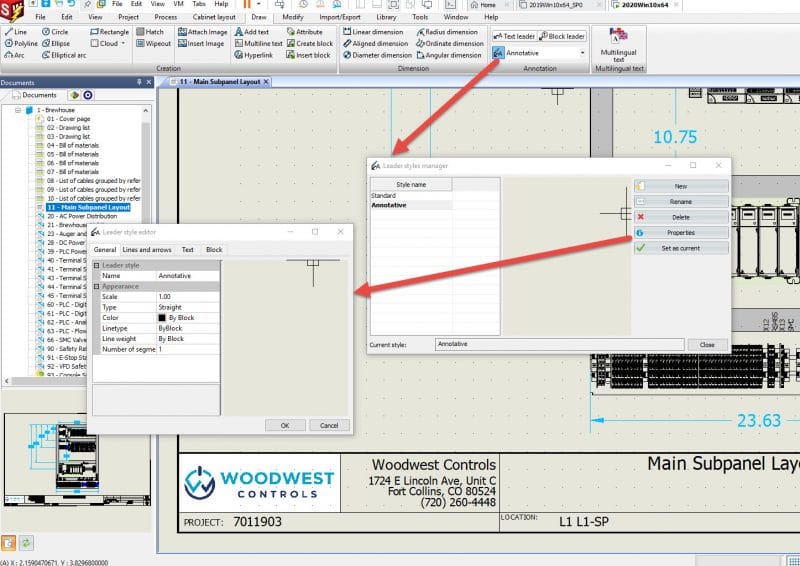The image size is (800, 566).
Task: Select 20 - AC Power Distribution page
Action: (x=82, y=216)
